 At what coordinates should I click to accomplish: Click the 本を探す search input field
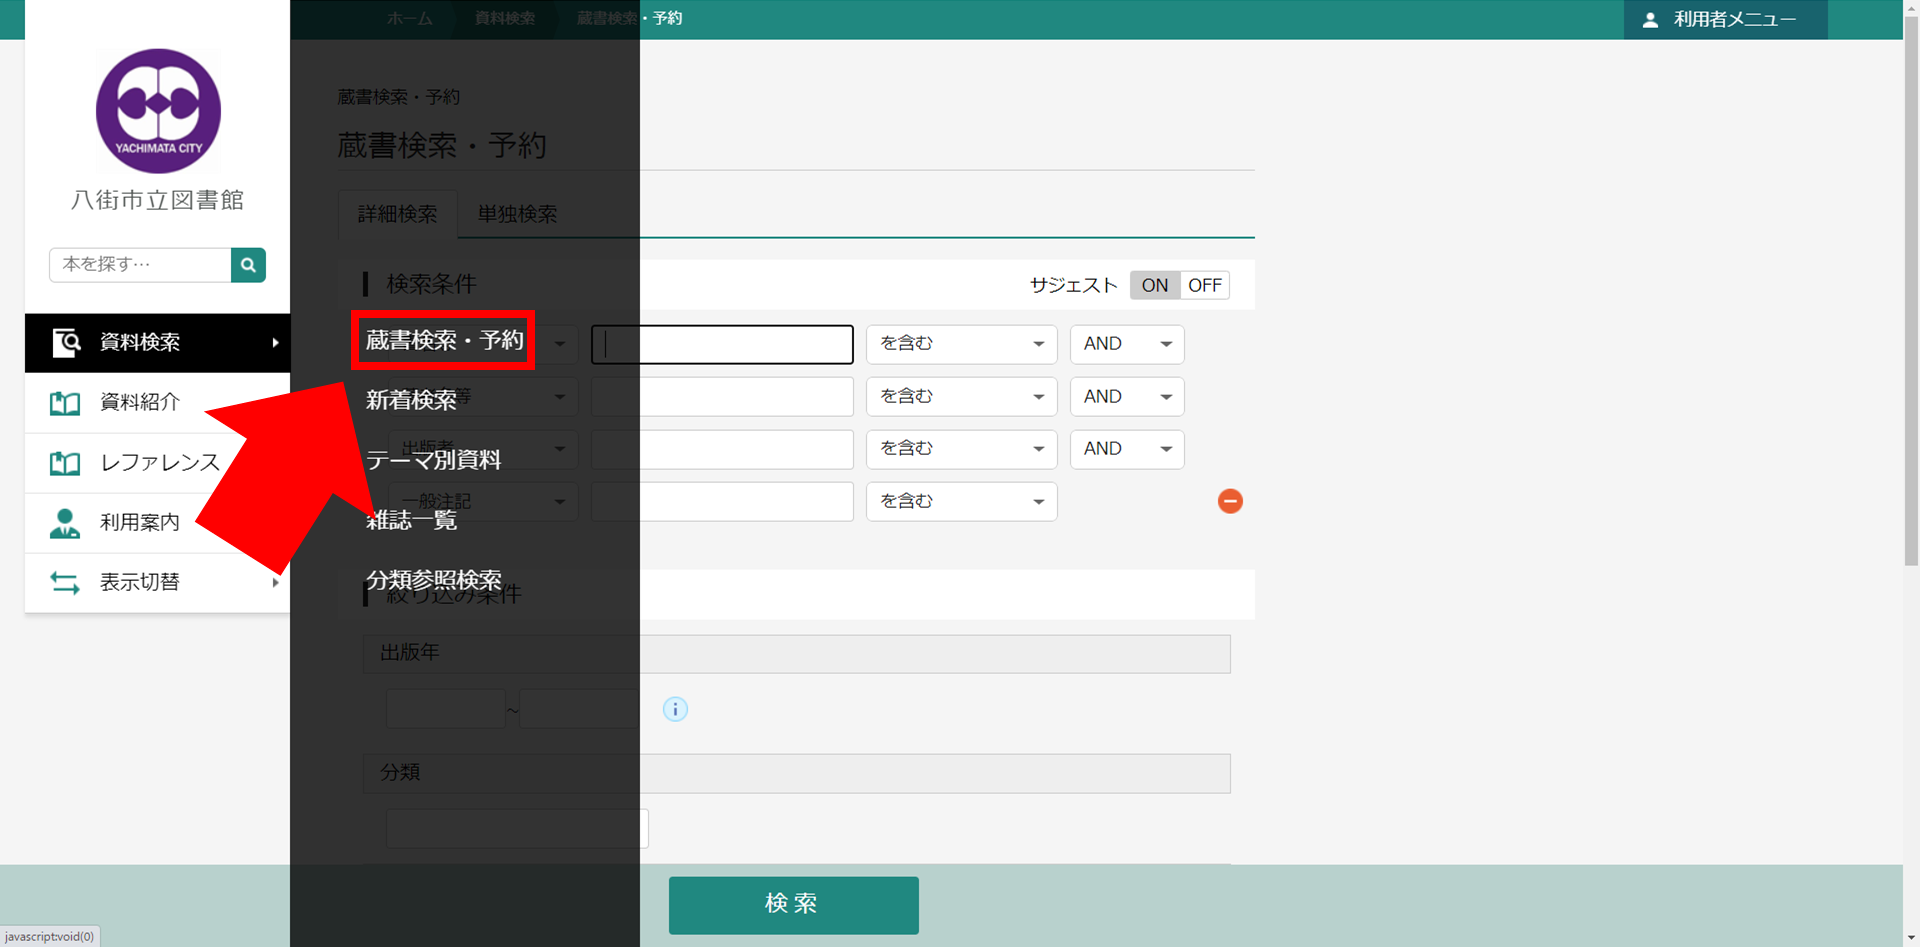(140, 265)
